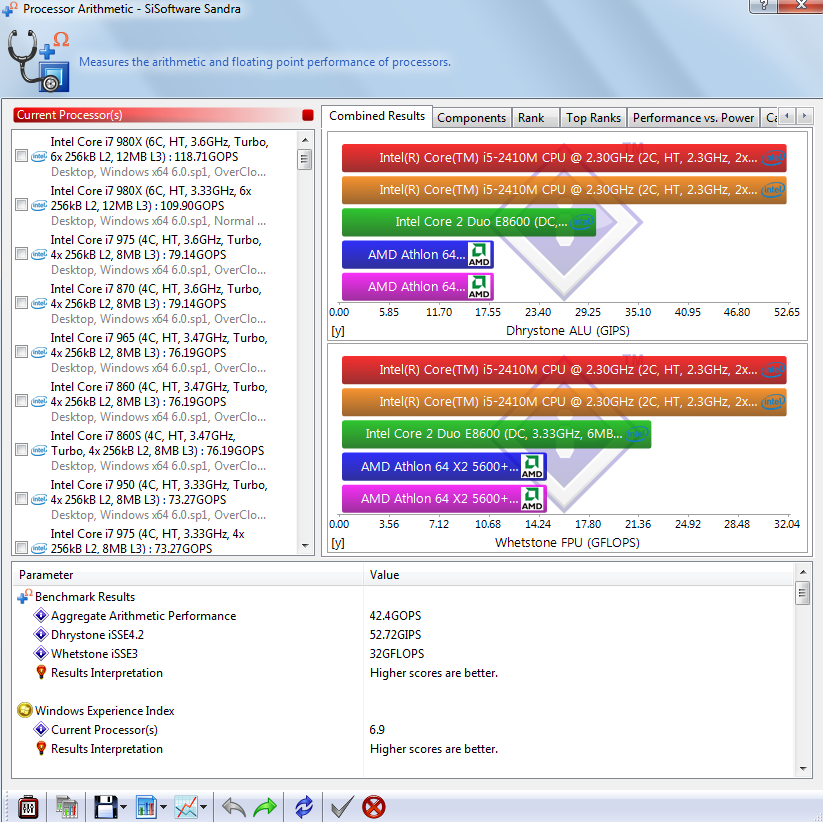This screenshot has width=823, height=822.
Task: Click the grey back arrow icon
Action: pyautogui.click(x=234, y=807)
